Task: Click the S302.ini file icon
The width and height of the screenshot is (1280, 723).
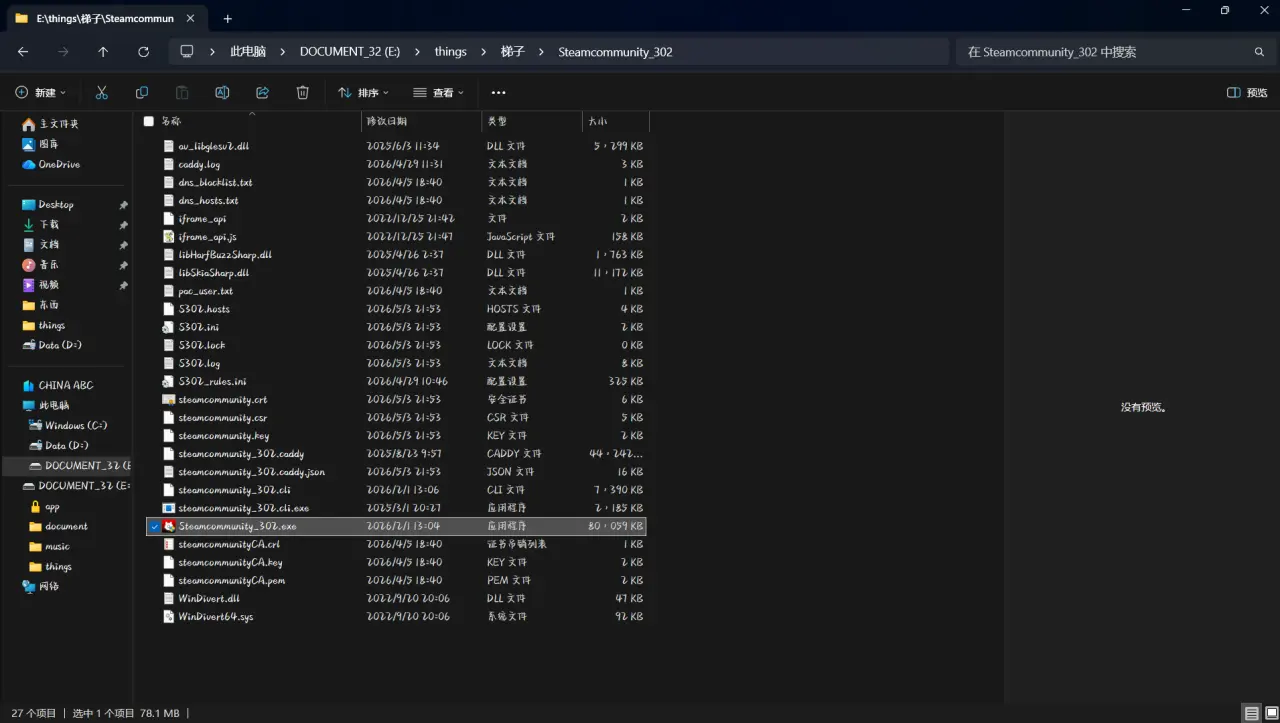Action: point(169,327)
